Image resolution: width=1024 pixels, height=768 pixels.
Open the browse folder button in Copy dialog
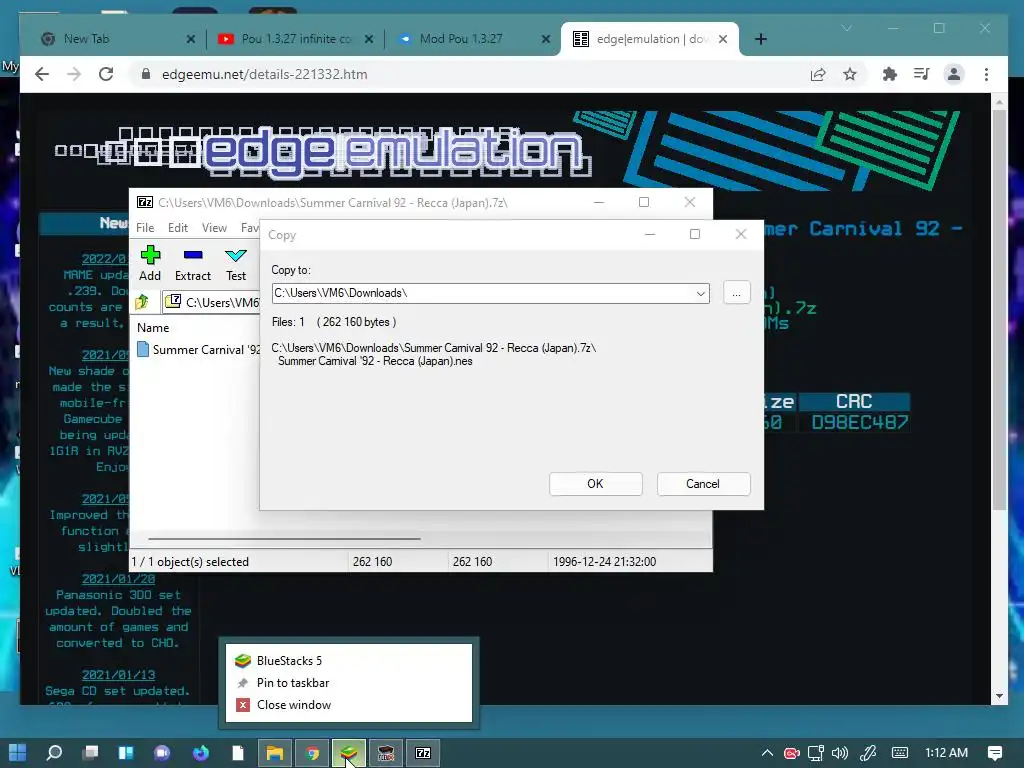(x=736, y=293)
